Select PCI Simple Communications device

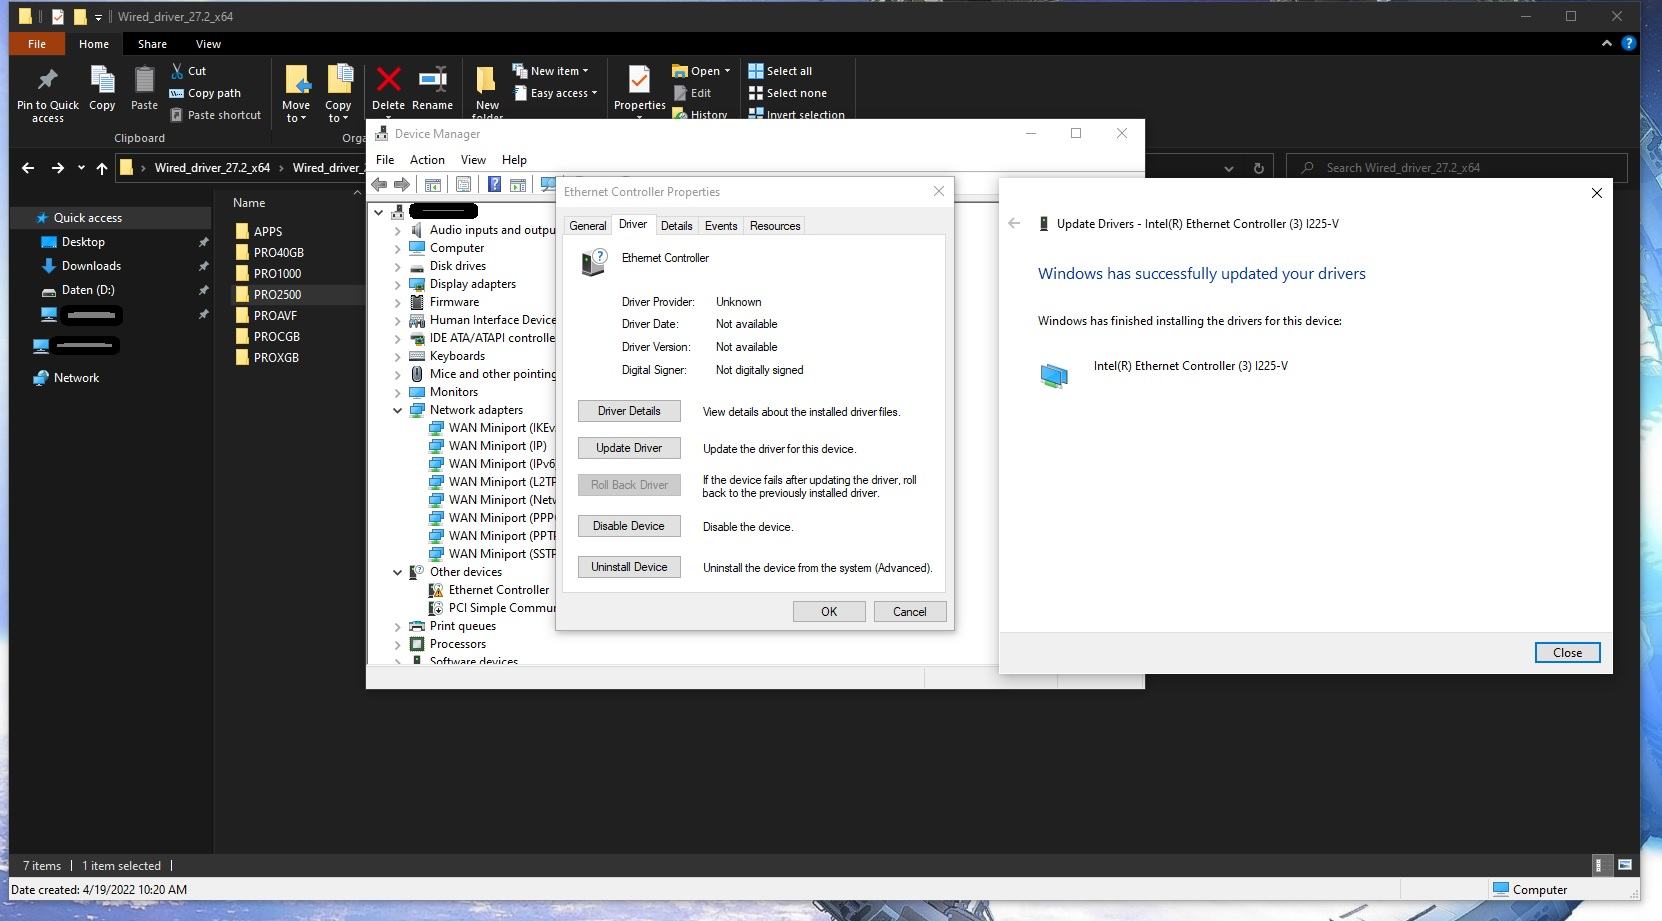[492, 608]
